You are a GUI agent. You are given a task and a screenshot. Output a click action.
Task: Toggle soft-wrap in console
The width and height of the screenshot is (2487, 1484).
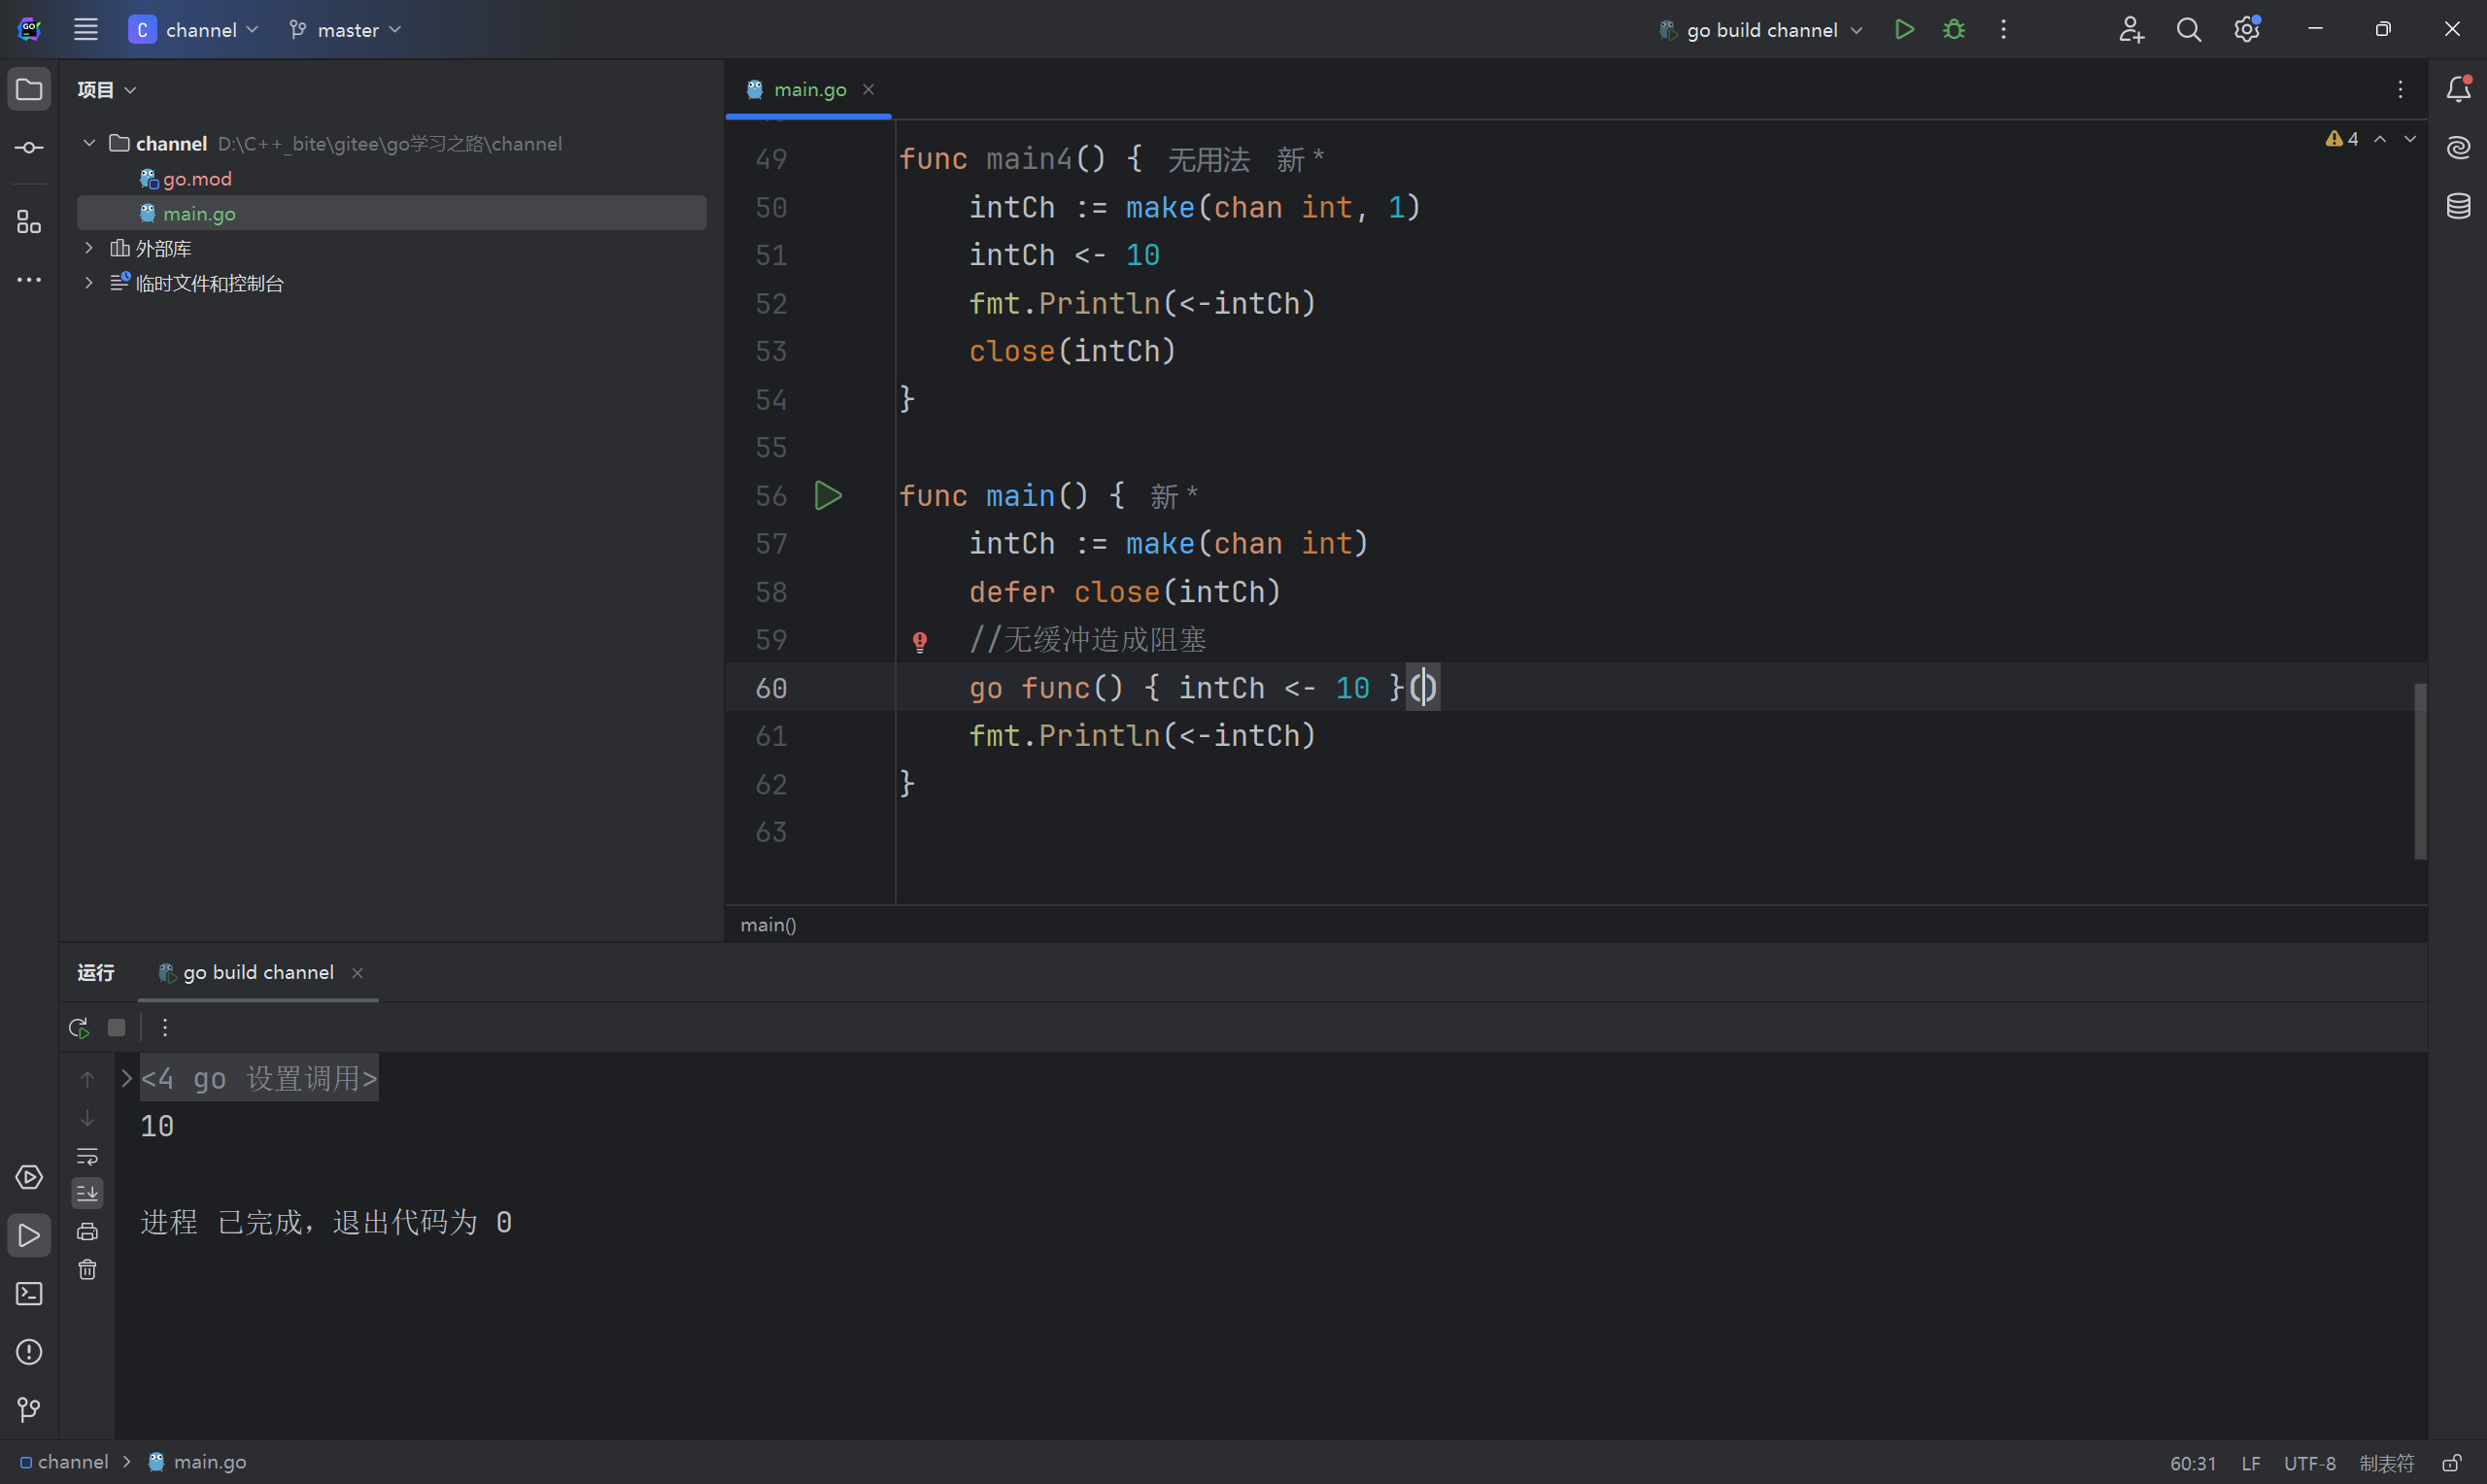coord(87,1156)
